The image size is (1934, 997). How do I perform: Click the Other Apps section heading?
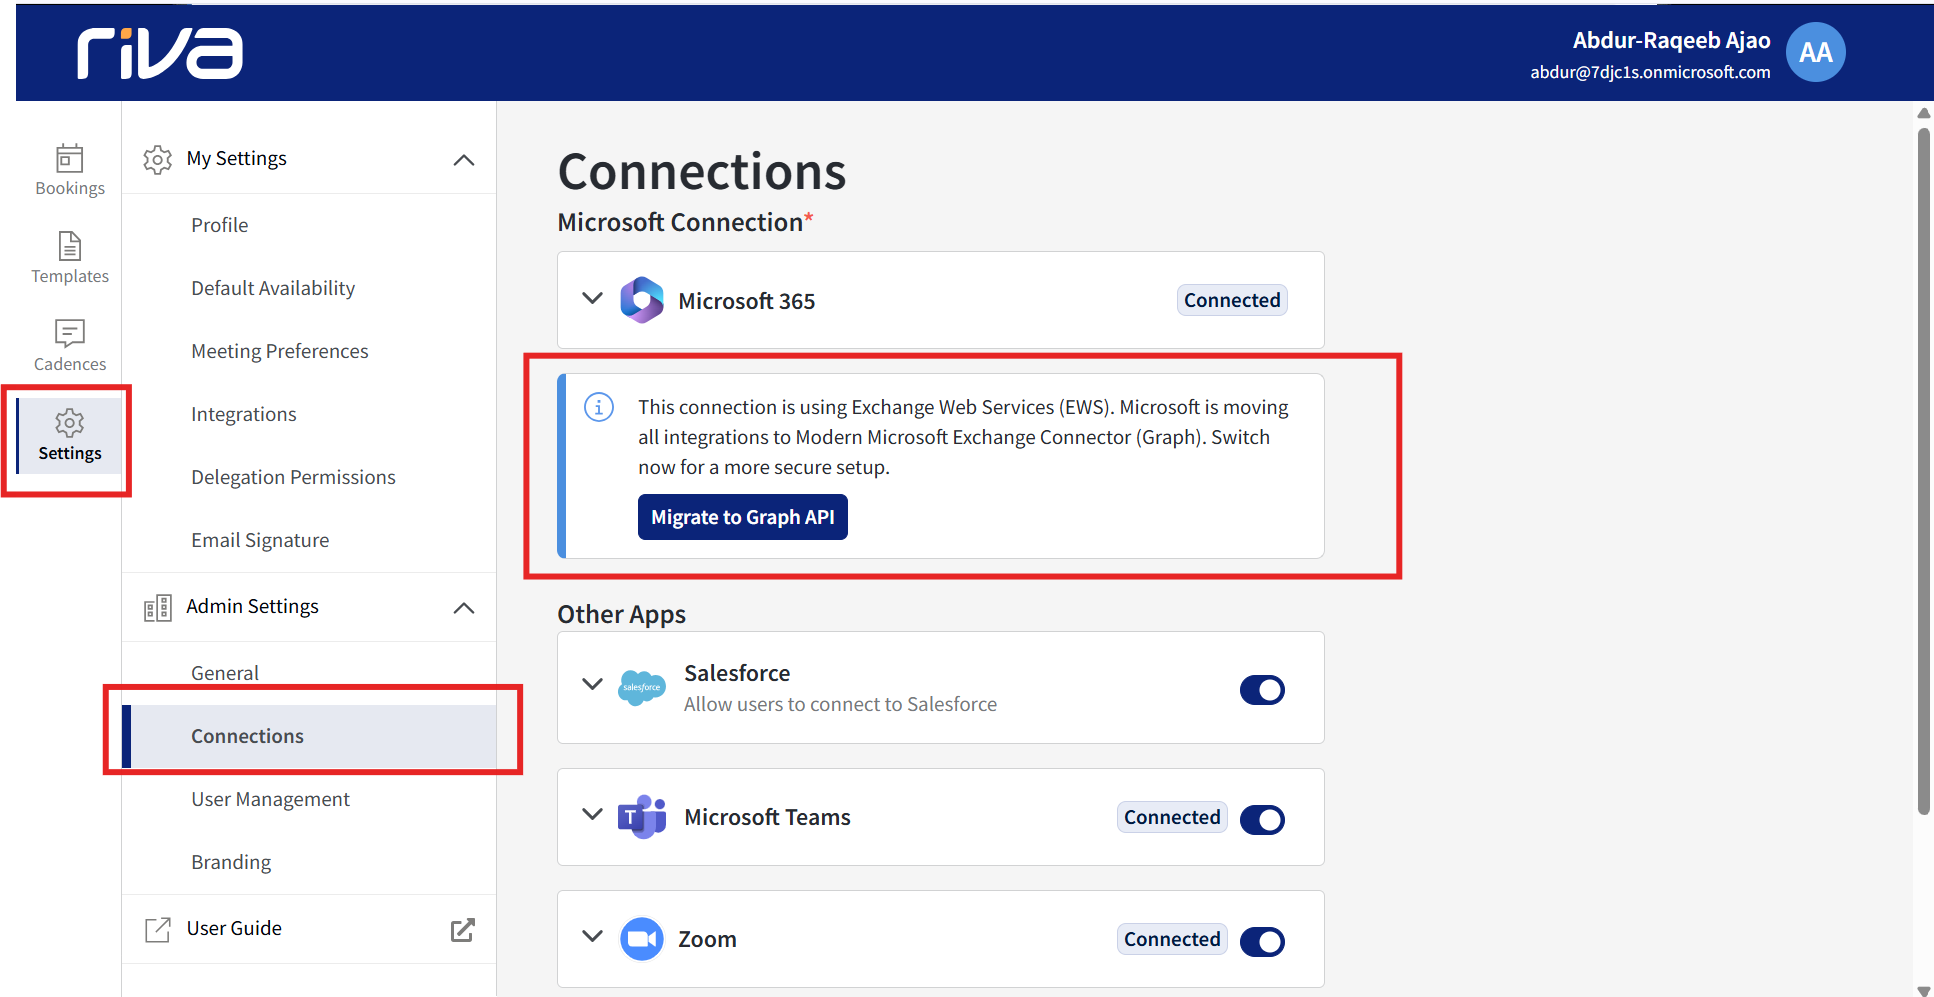621,614
